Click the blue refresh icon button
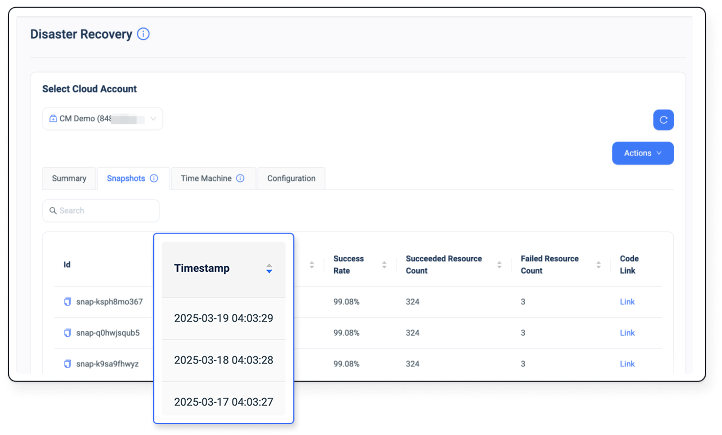722x435 pixels. [x=663, y=120]
